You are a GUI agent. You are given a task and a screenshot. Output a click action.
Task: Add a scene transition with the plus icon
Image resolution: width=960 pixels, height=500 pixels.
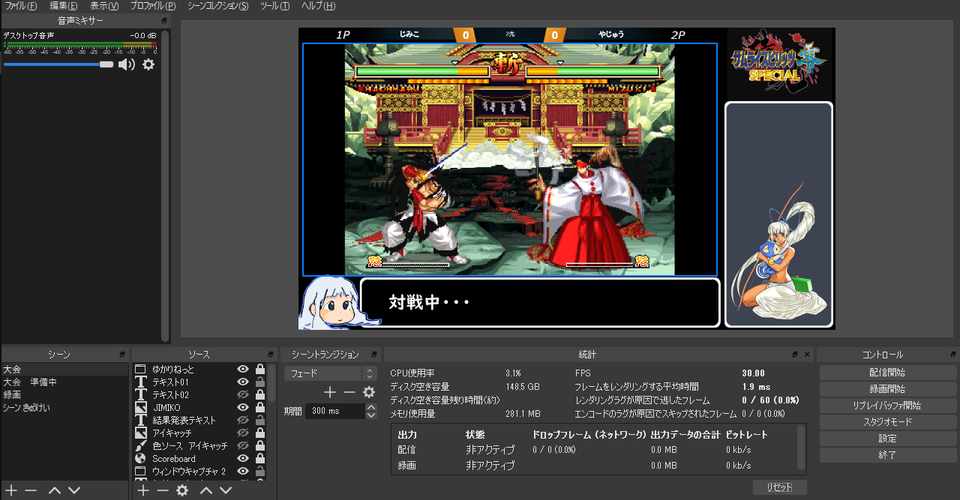tap(330, 392)
